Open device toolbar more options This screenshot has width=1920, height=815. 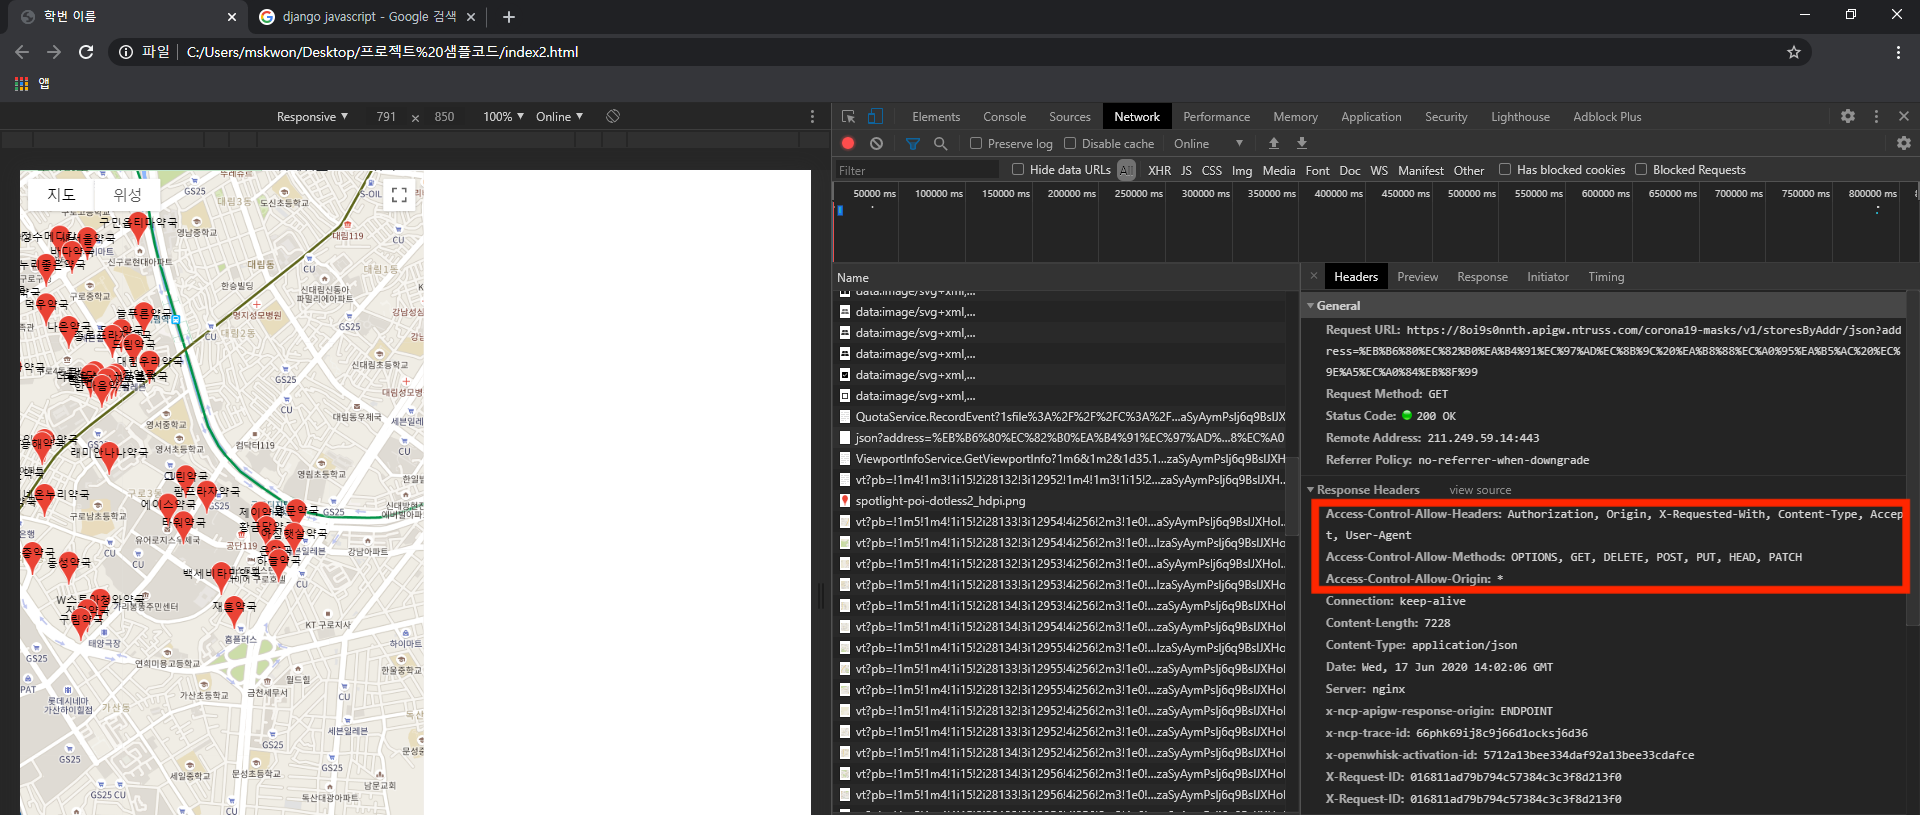coord(812,116)
